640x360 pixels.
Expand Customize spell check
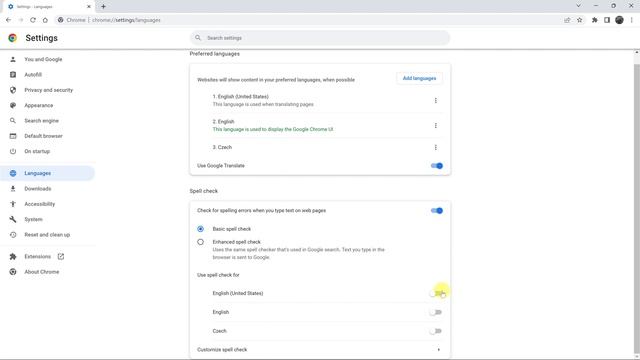(319, 350)
